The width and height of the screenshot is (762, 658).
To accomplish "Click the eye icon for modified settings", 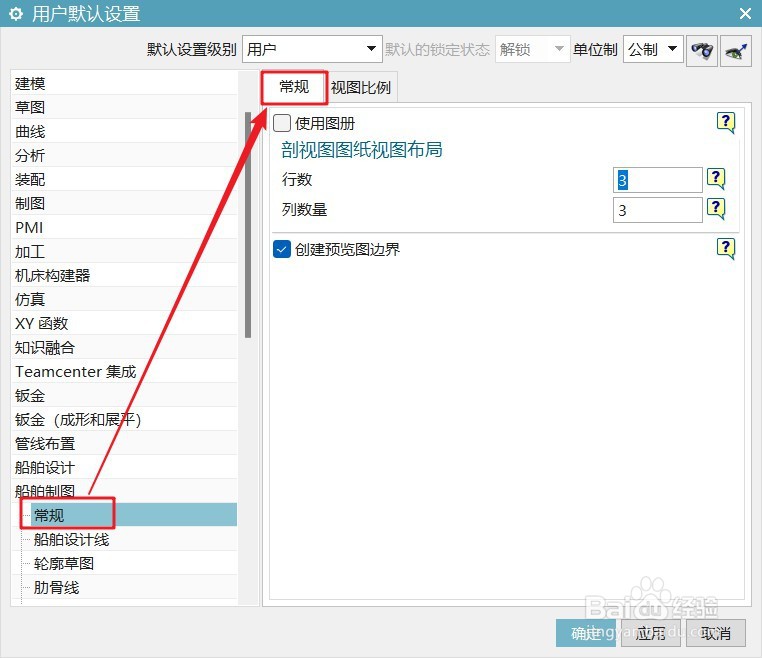I will [736, 51].
